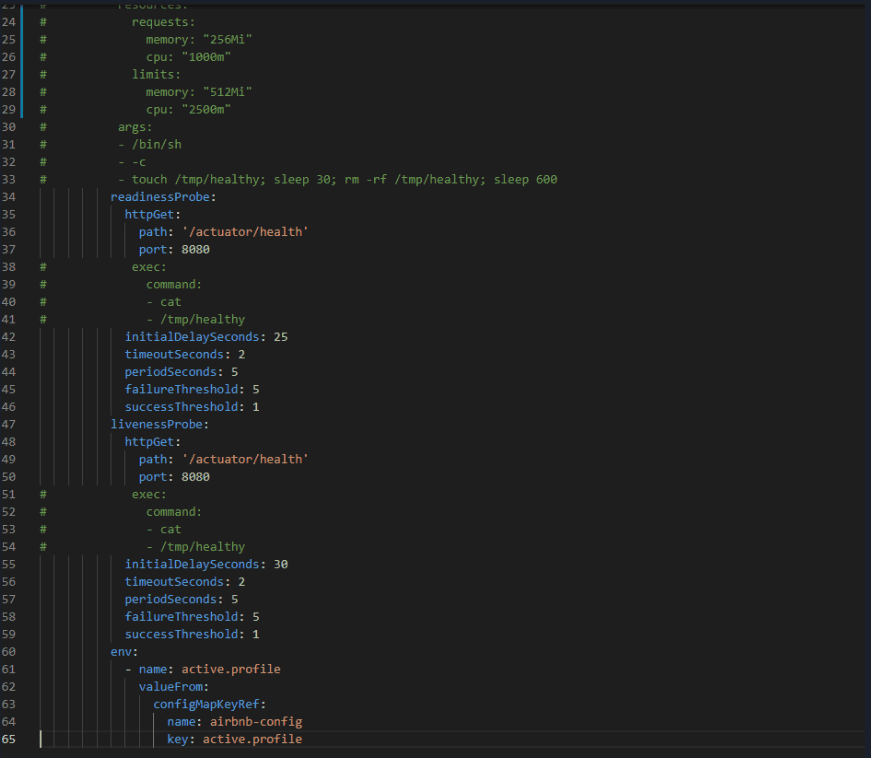871x758 pixels.
Task: Click commented -c on line 32
Action: click(x=139, y=162)
